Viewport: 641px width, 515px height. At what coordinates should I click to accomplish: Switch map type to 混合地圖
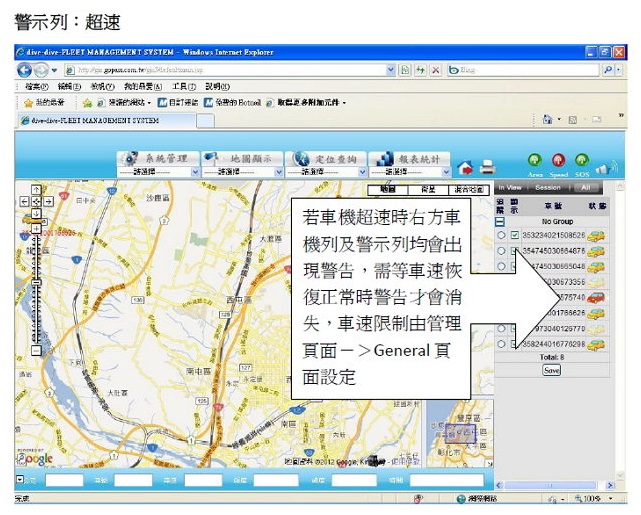coord(469,189)
